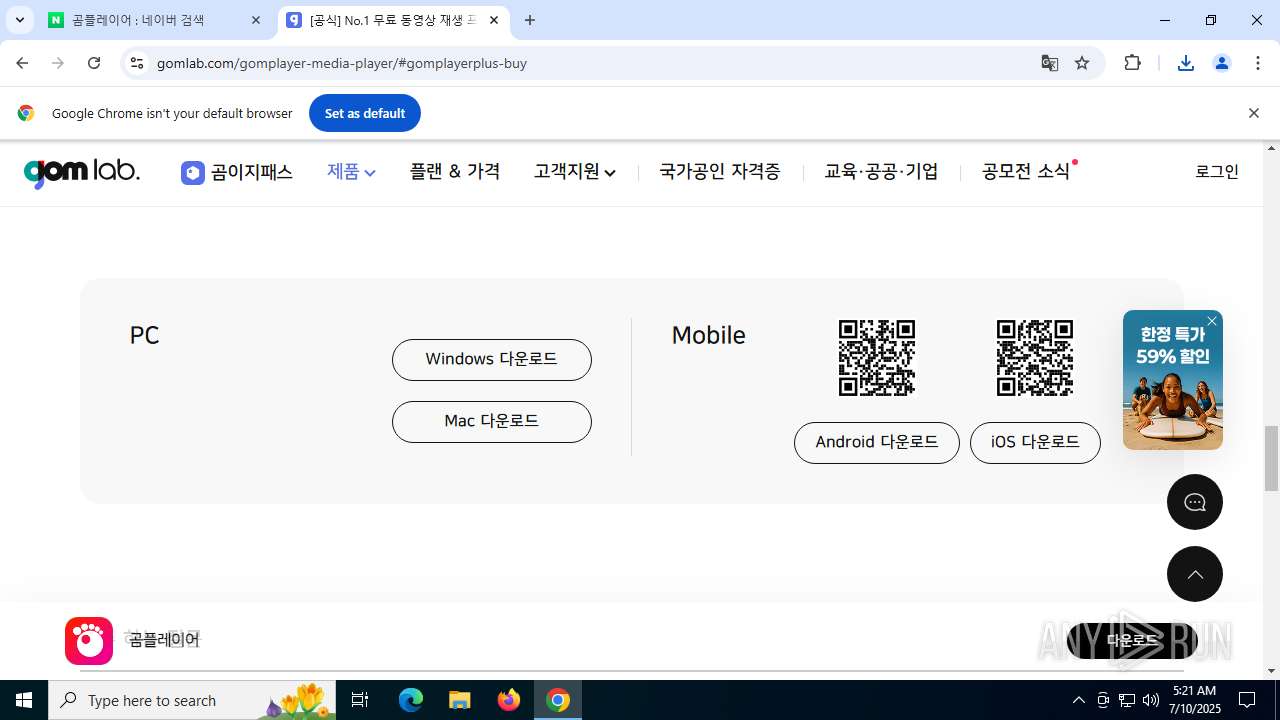Open the Chrome profile icon
The width and height of the screenshot is (1280, 720).
click(1222, 63)
